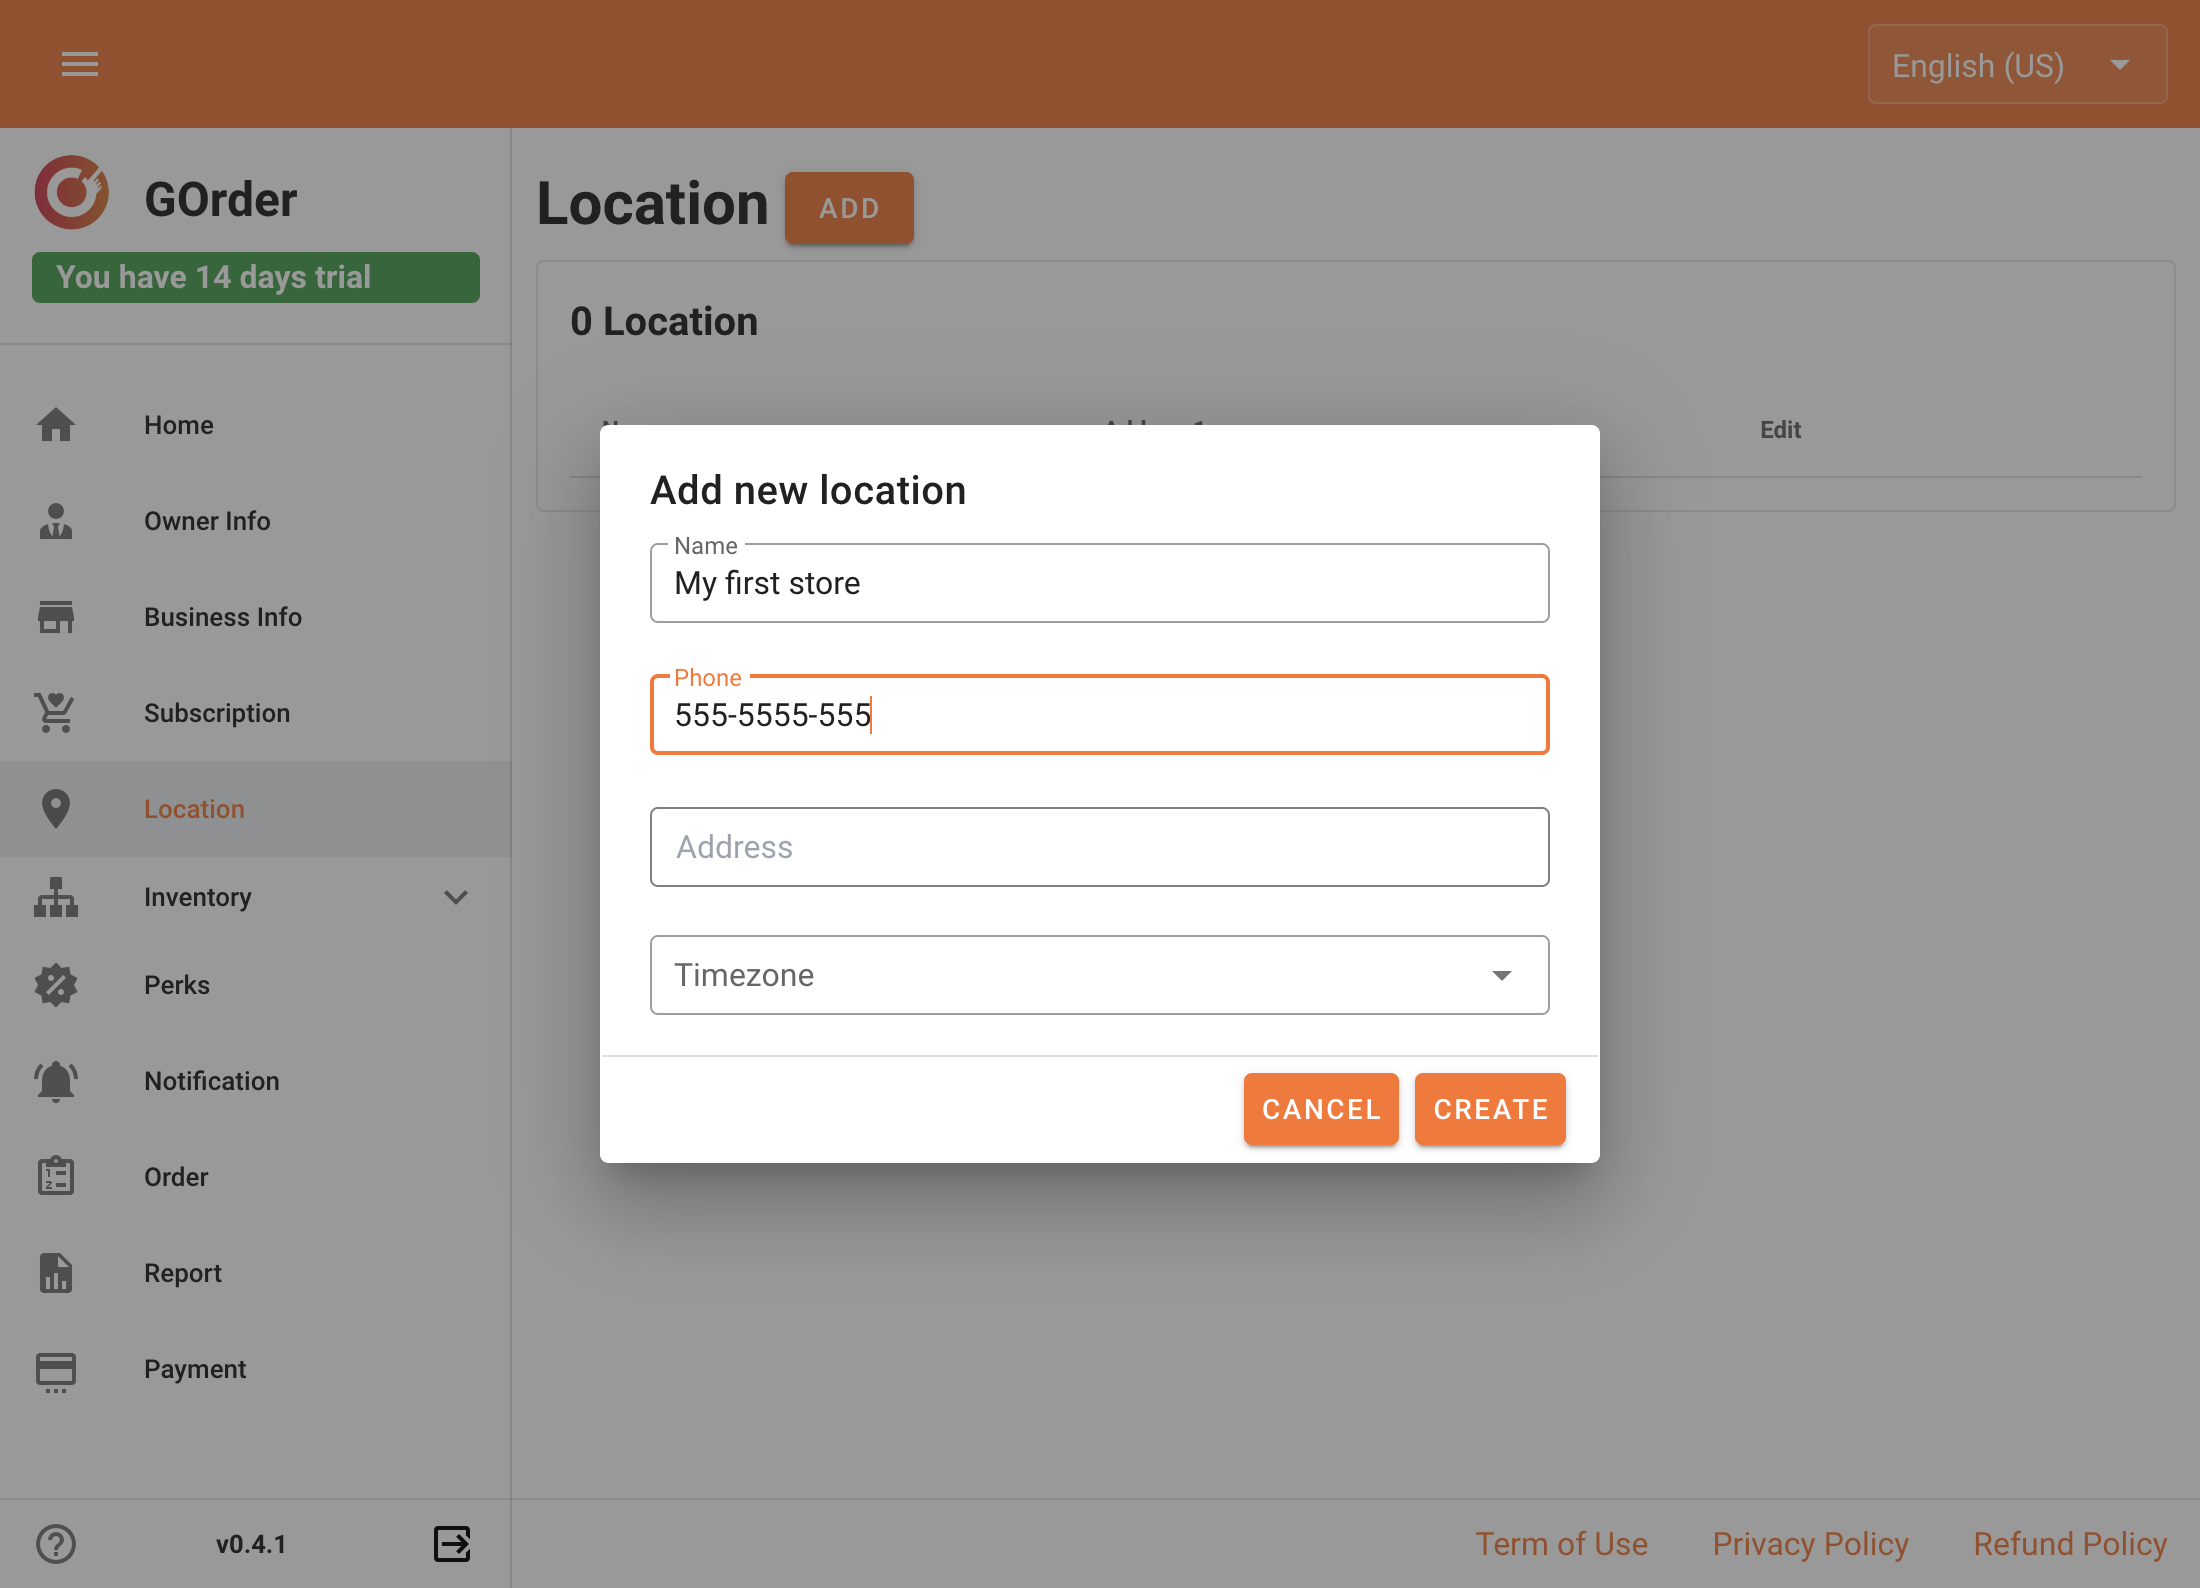Open the Refund Policy link
Viewport: 2200px width, 1588px height.
tap(2070, 1544)
